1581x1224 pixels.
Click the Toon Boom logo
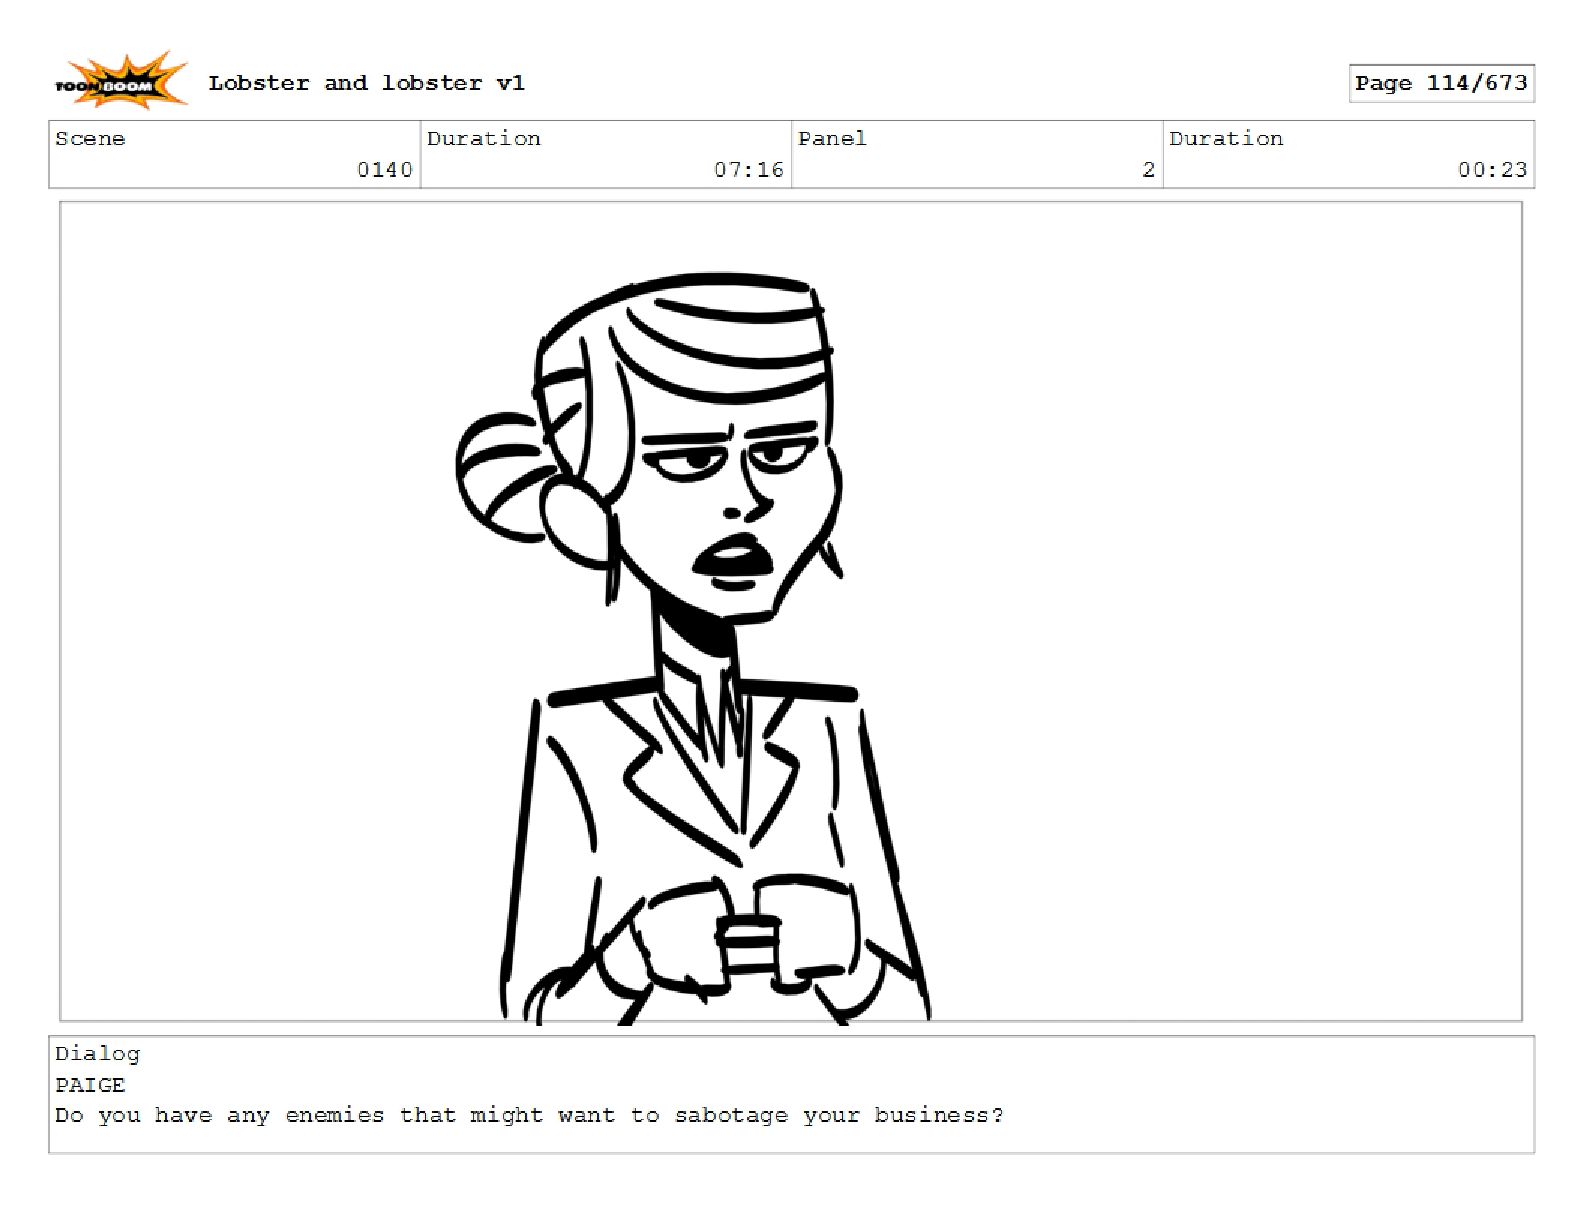(x=120, y=81)
